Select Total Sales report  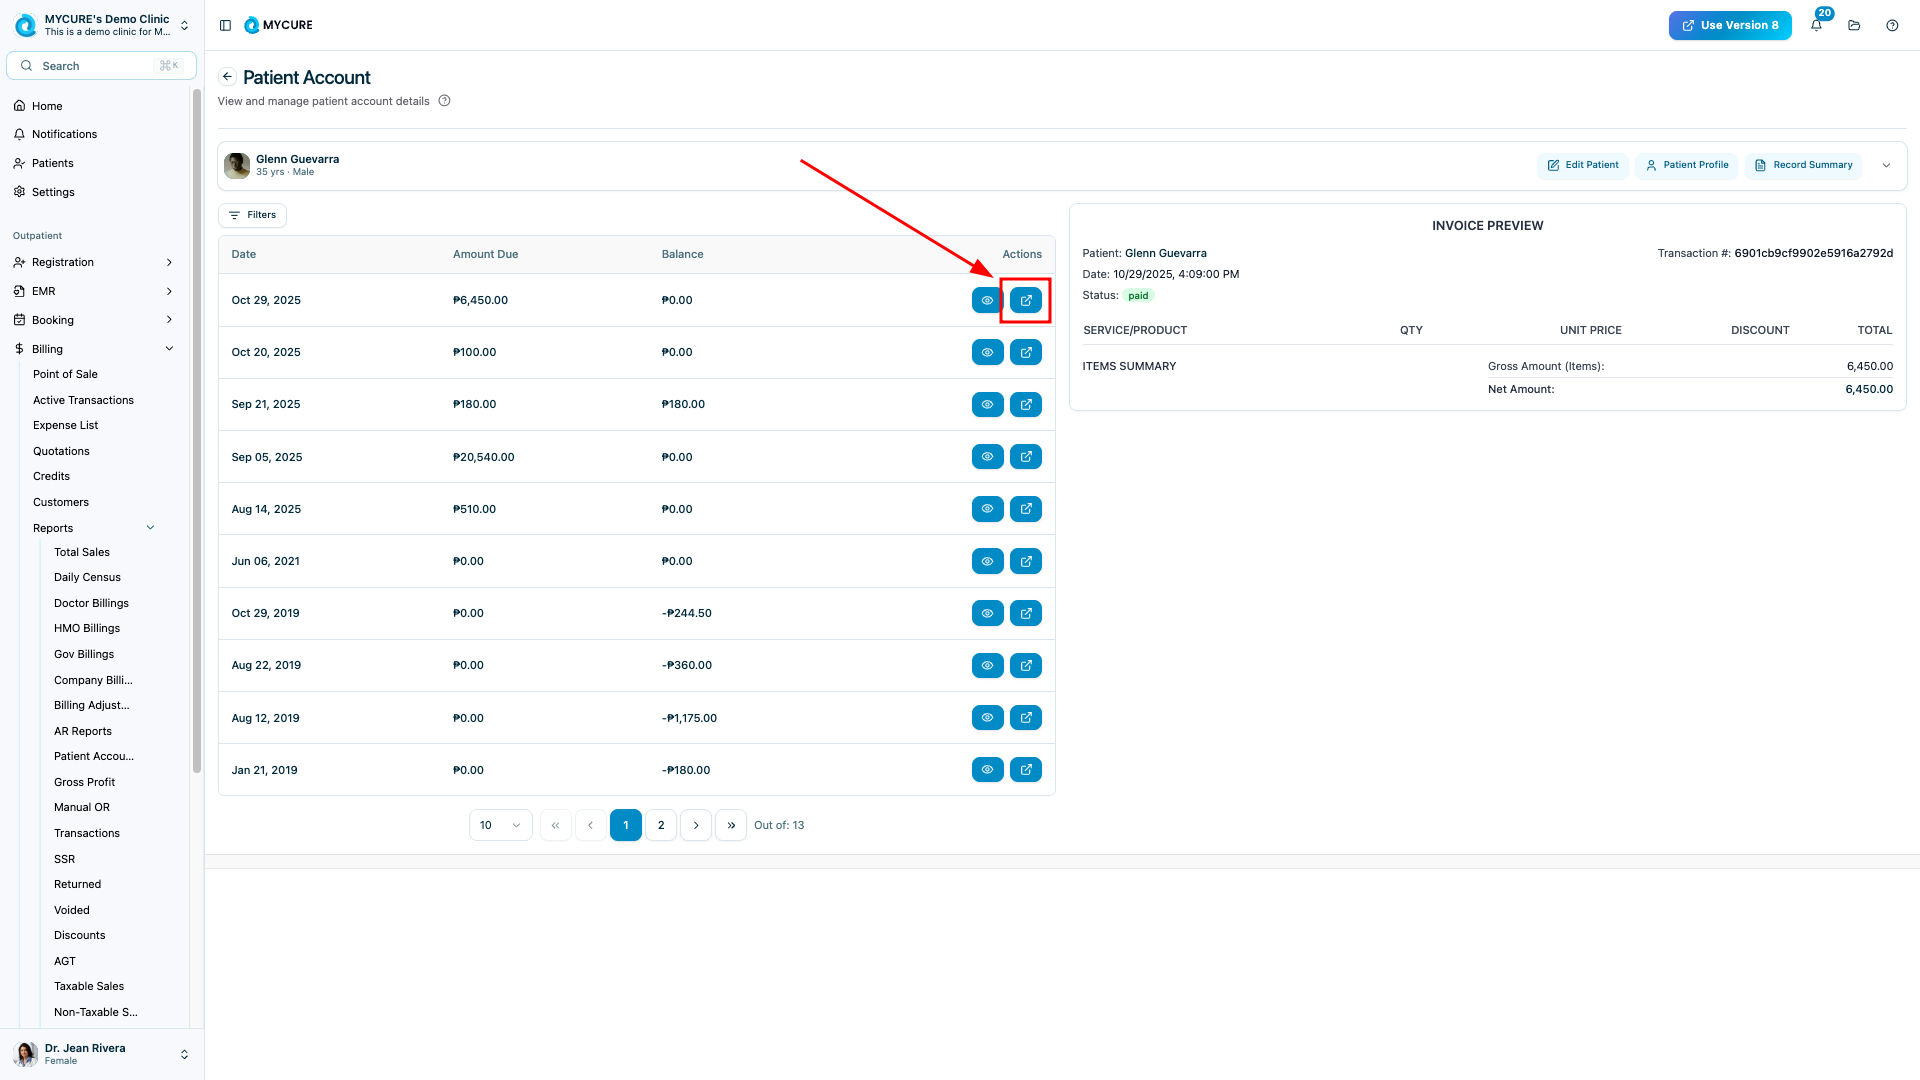pos(82,552)
